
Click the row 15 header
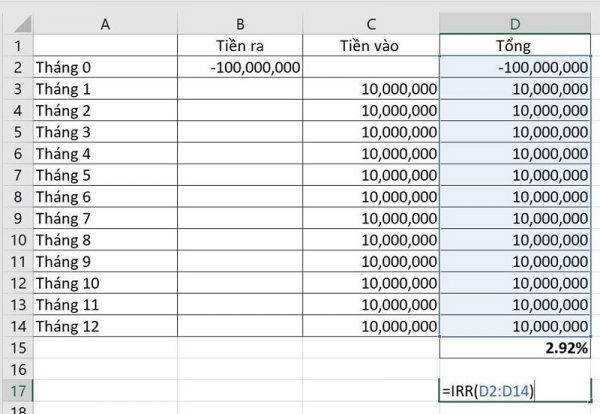coord(16,347)
